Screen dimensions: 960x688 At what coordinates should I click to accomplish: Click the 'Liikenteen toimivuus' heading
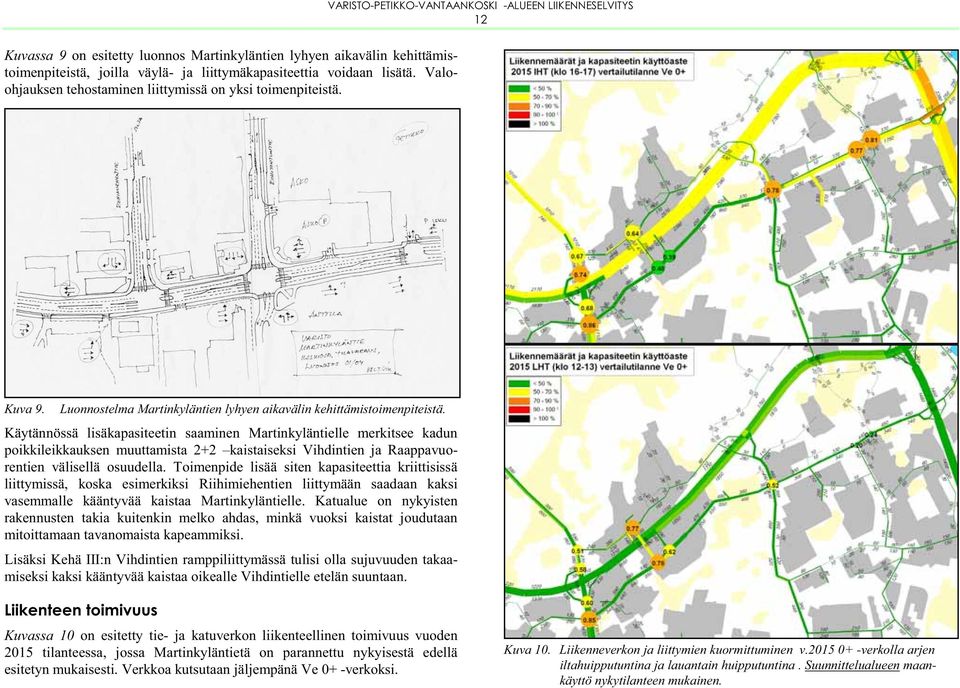click(81, 610)
